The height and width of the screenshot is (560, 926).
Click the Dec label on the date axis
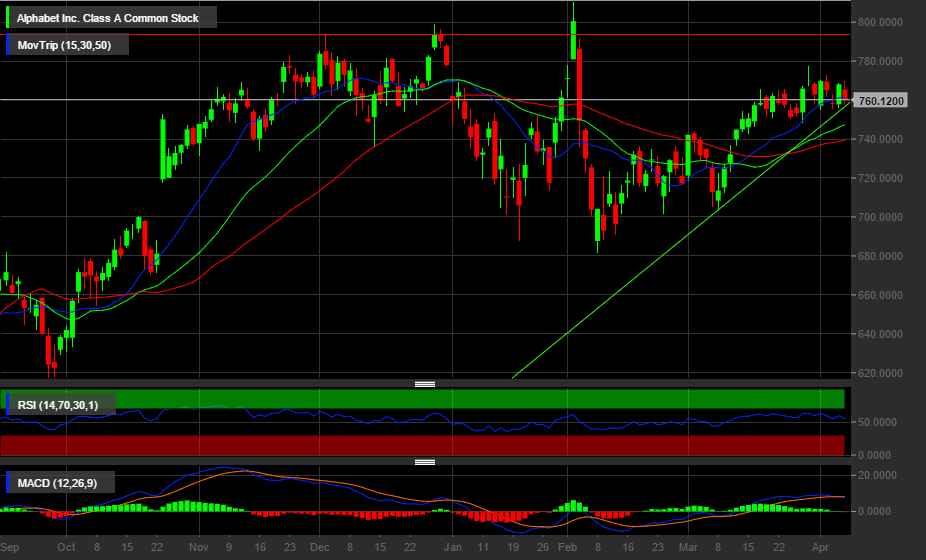point(319,547)
